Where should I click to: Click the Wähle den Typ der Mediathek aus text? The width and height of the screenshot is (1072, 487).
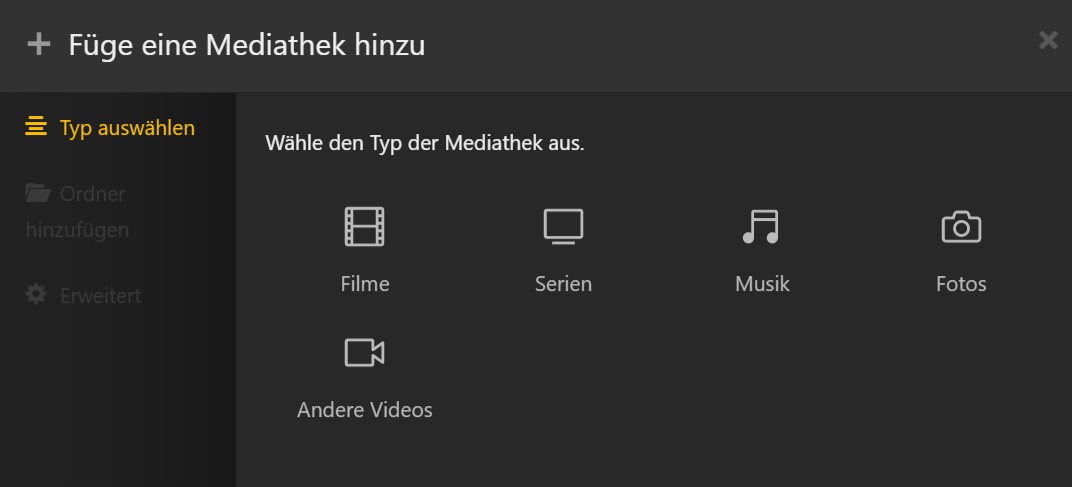point(425,144)
